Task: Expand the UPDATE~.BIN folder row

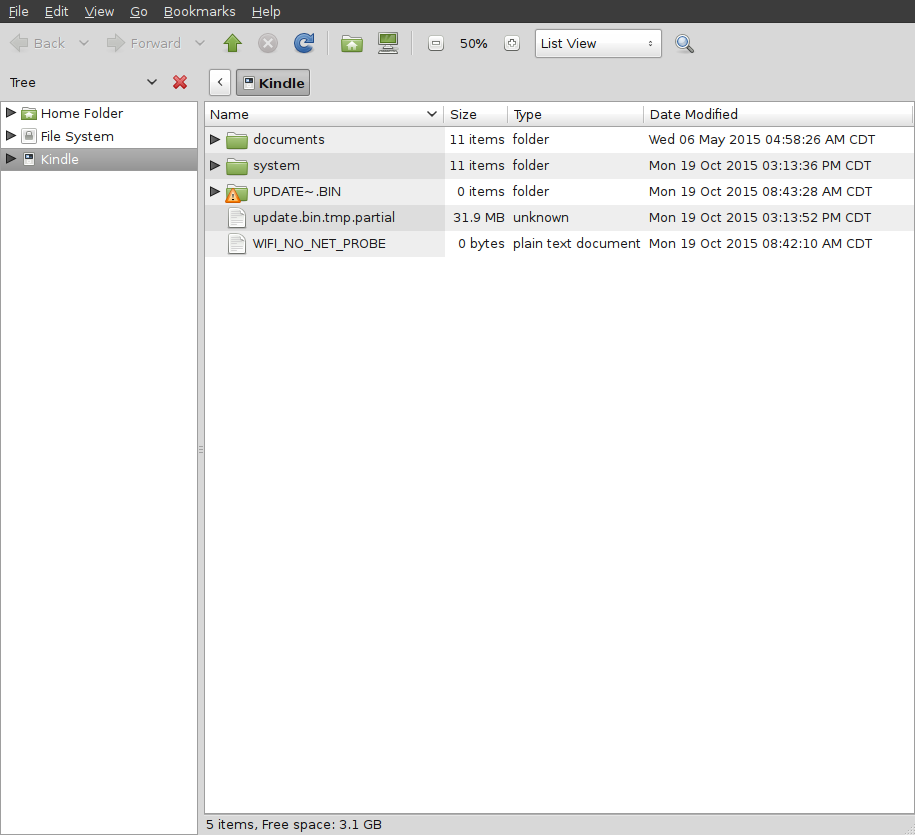Action: (x=215, y=191)
